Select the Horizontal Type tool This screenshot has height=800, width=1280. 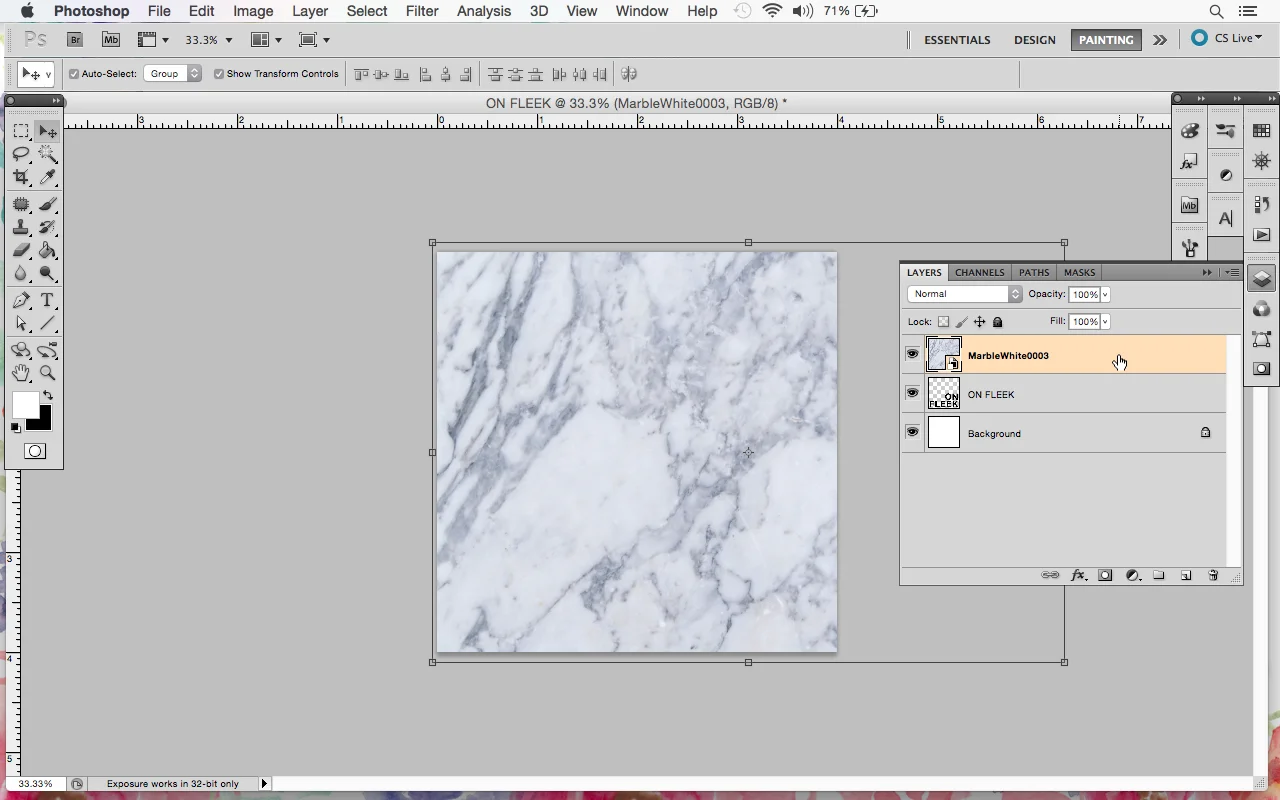[46, 300]
